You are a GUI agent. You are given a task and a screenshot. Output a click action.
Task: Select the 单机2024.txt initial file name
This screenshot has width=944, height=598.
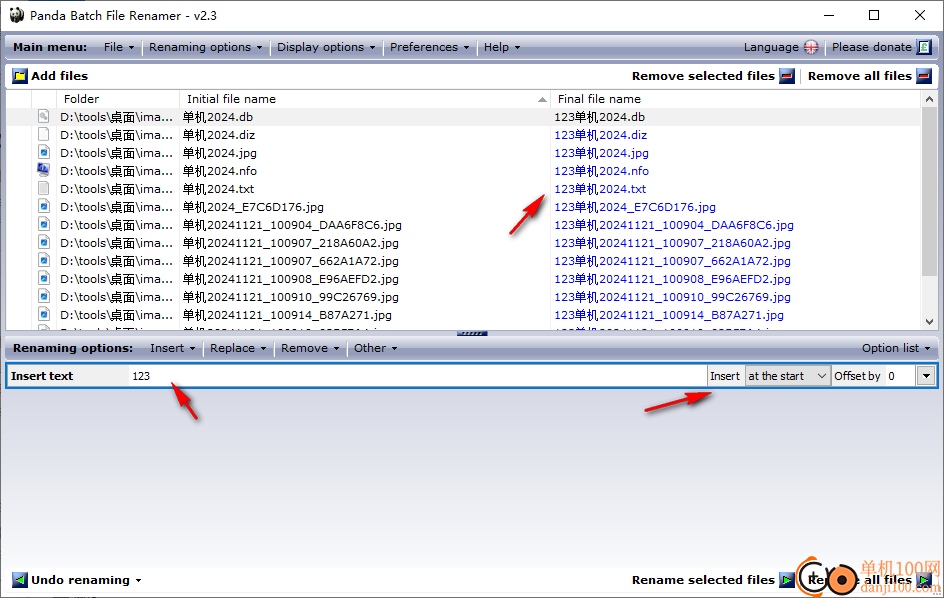219,189
